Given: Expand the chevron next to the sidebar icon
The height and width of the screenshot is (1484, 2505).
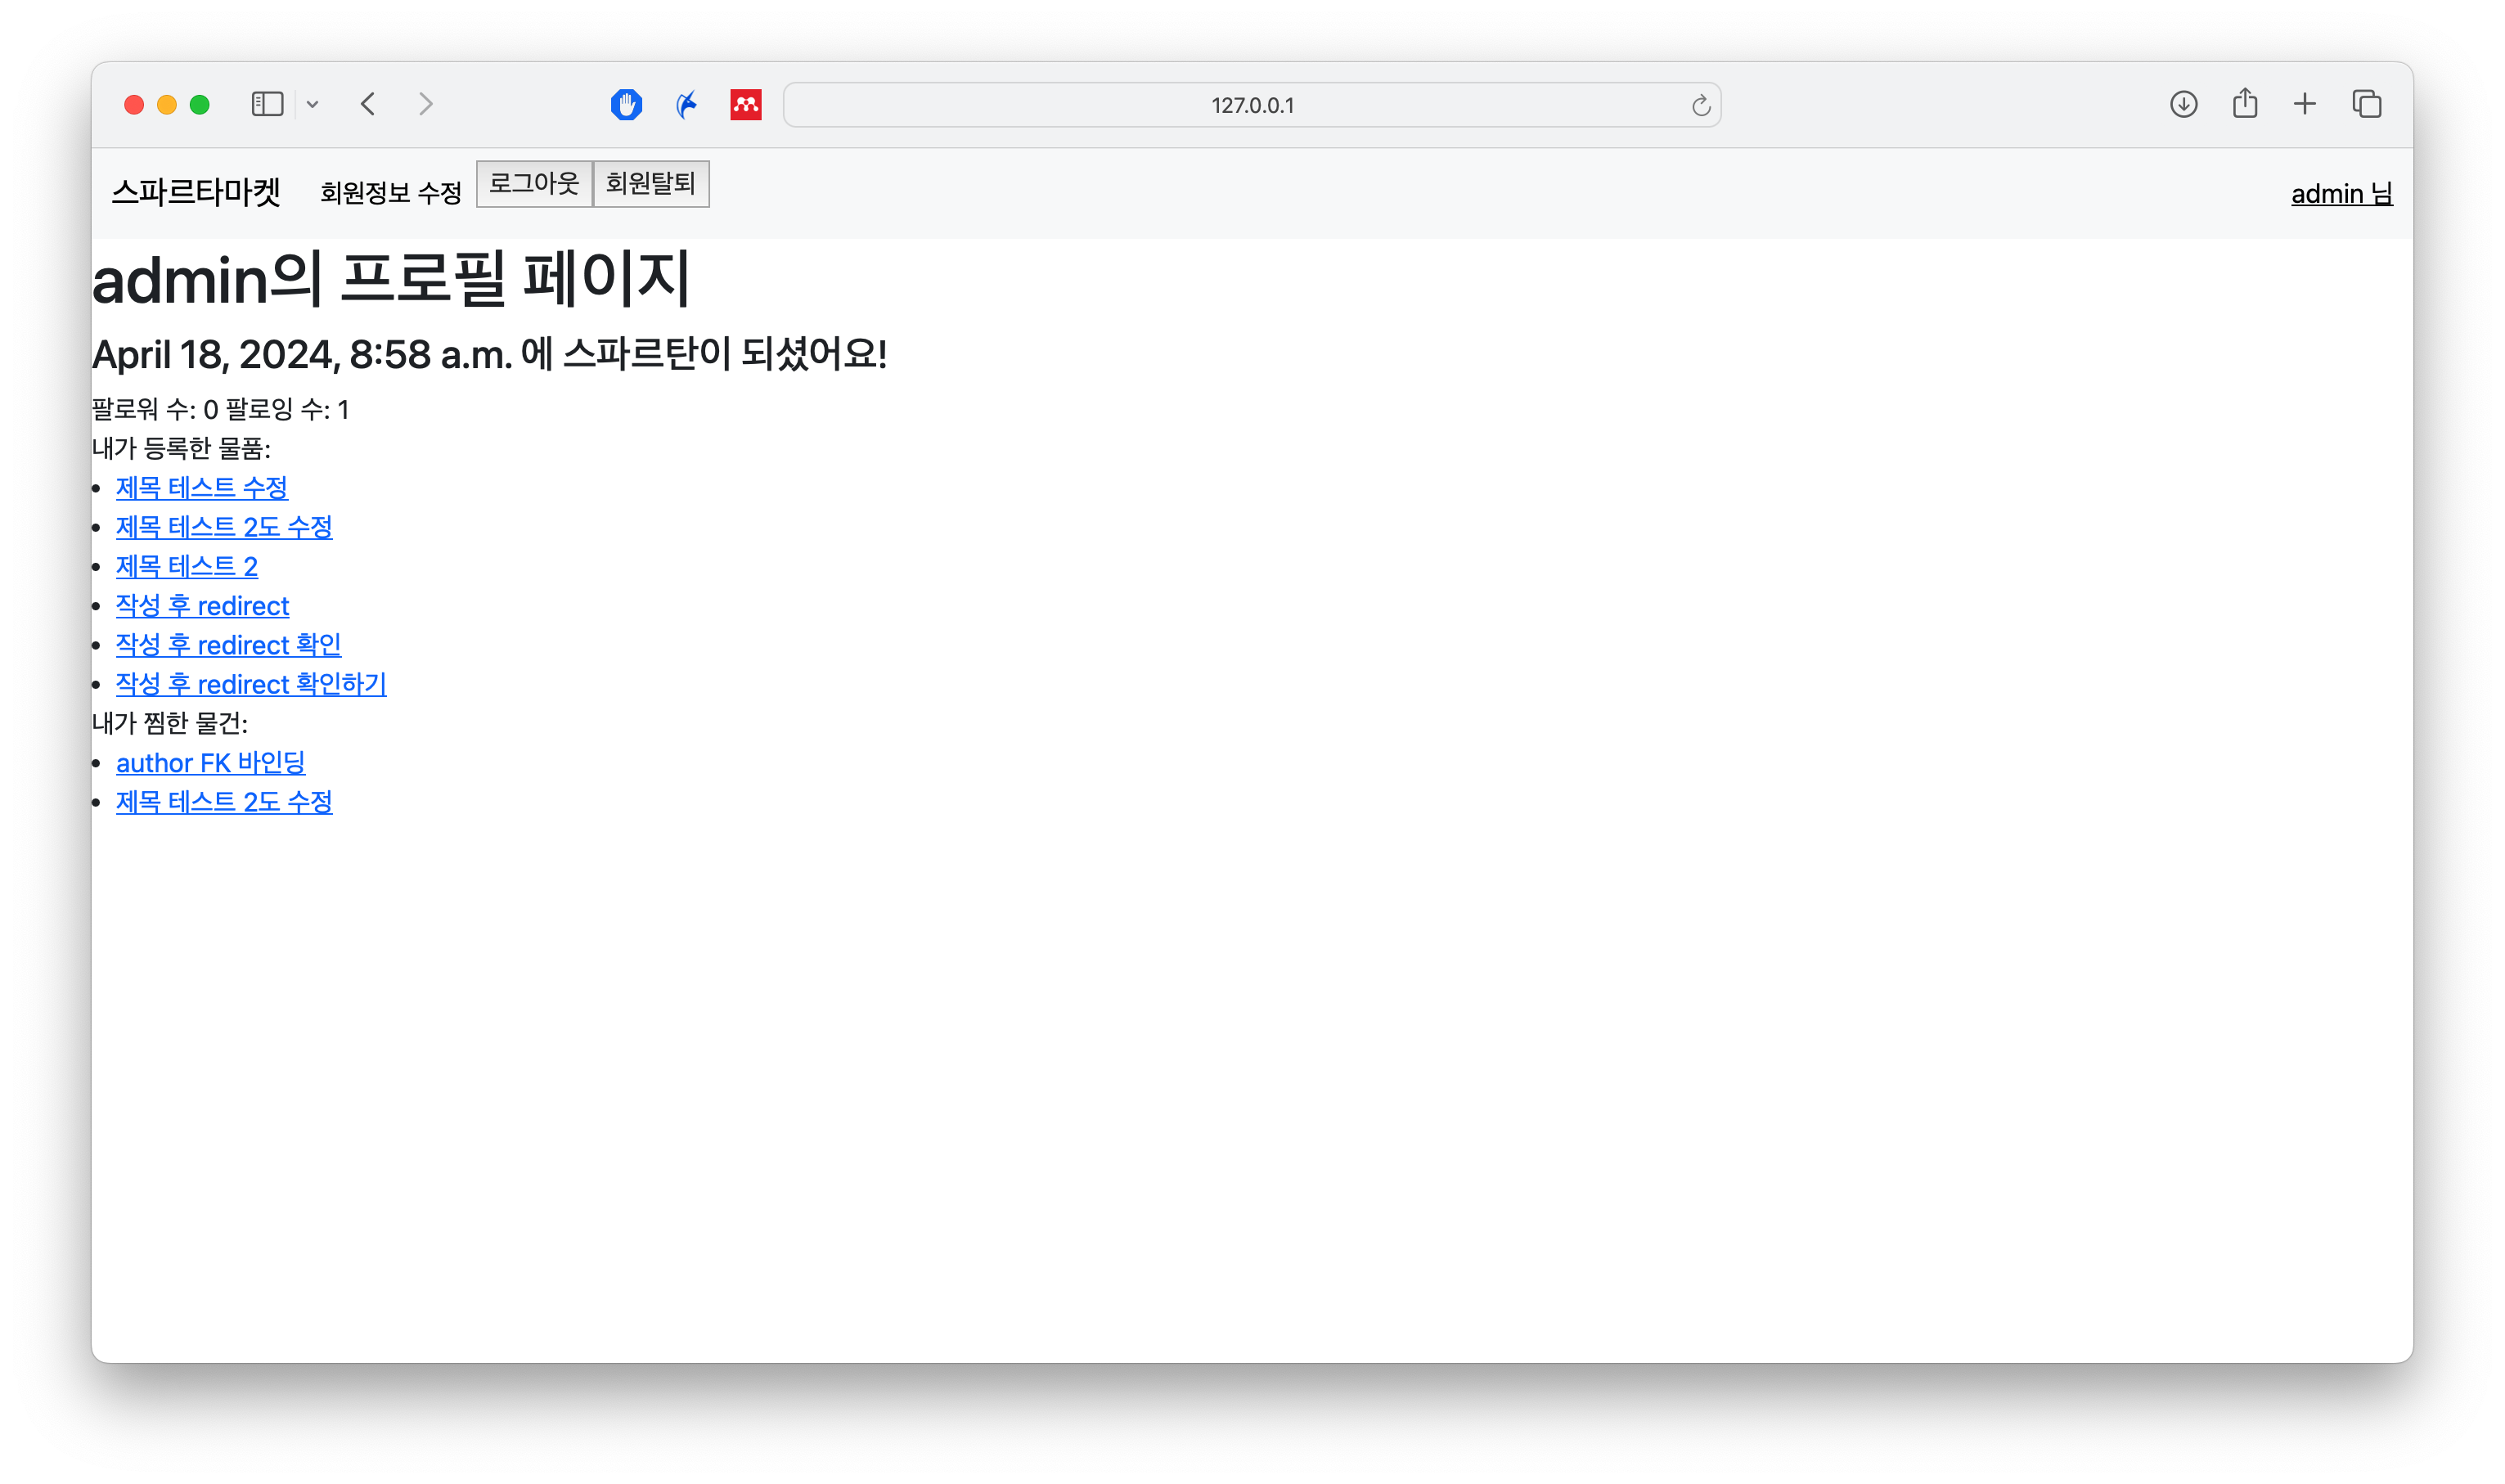Looking at the screenshot, I should tap(313, 104).
